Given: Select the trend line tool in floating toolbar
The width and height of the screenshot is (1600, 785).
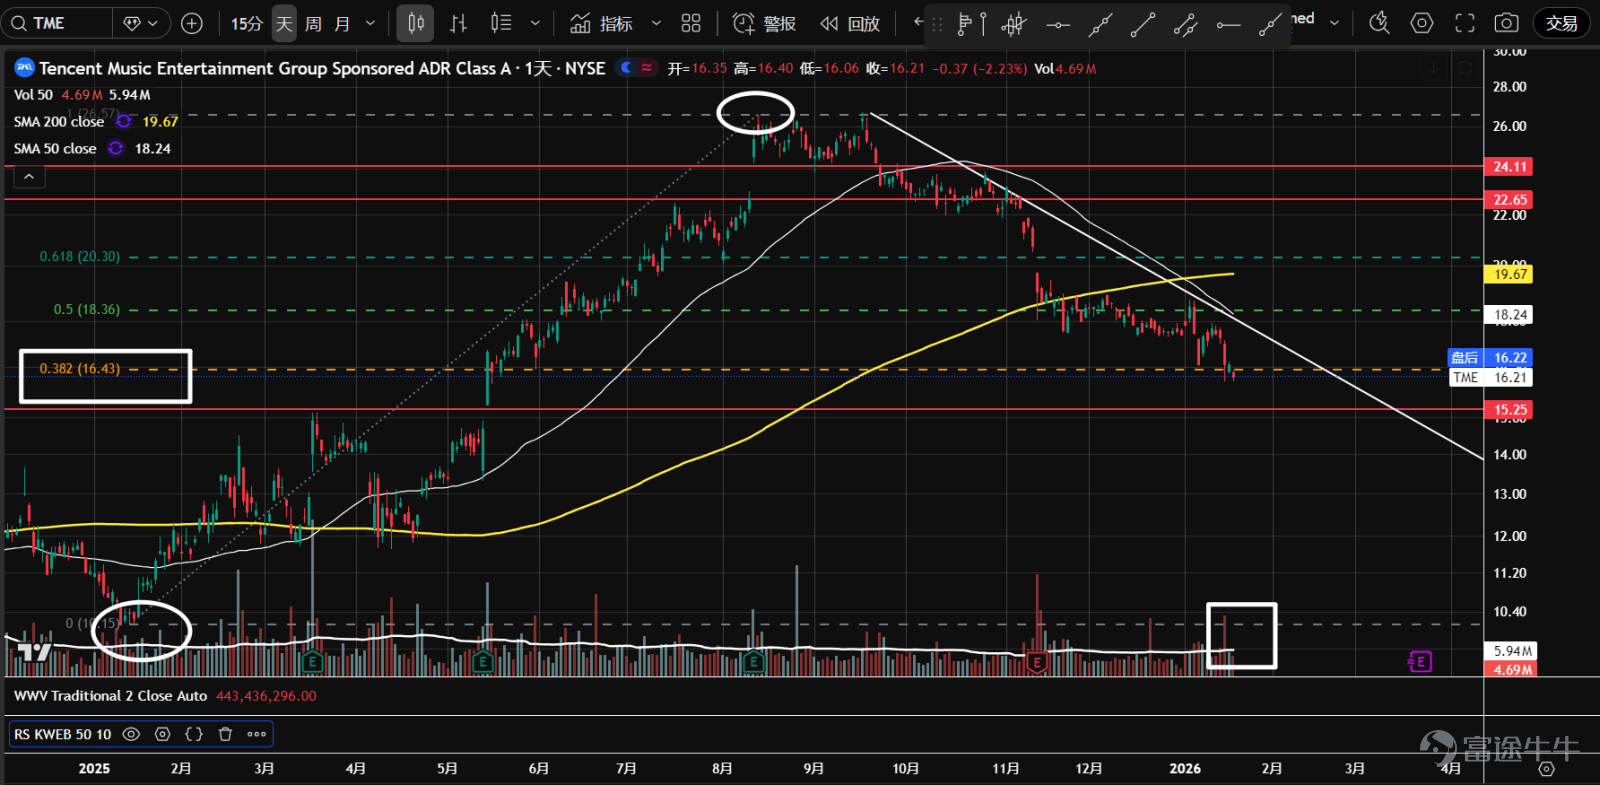Looking at the screenshot, I should pyautogui.click(x=1143, y=24).
